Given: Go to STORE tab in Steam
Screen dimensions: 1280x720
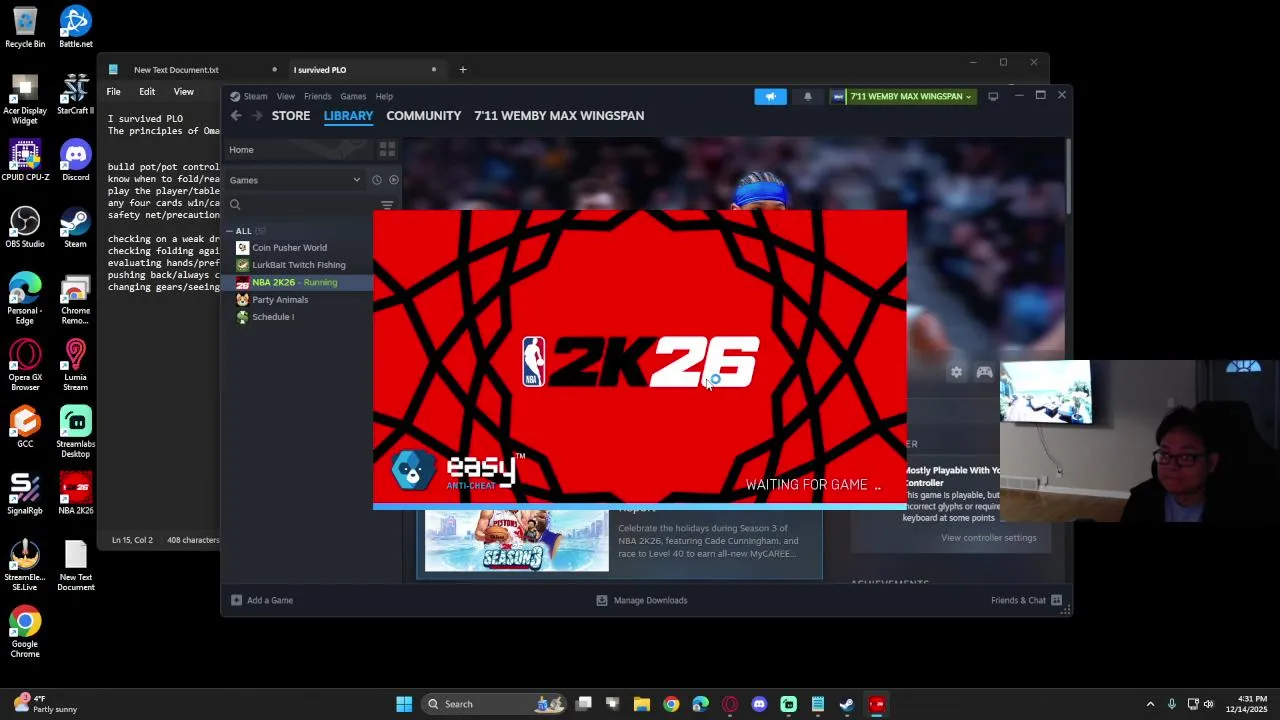Looking at the screenshot, I should (x=291, y=116).
